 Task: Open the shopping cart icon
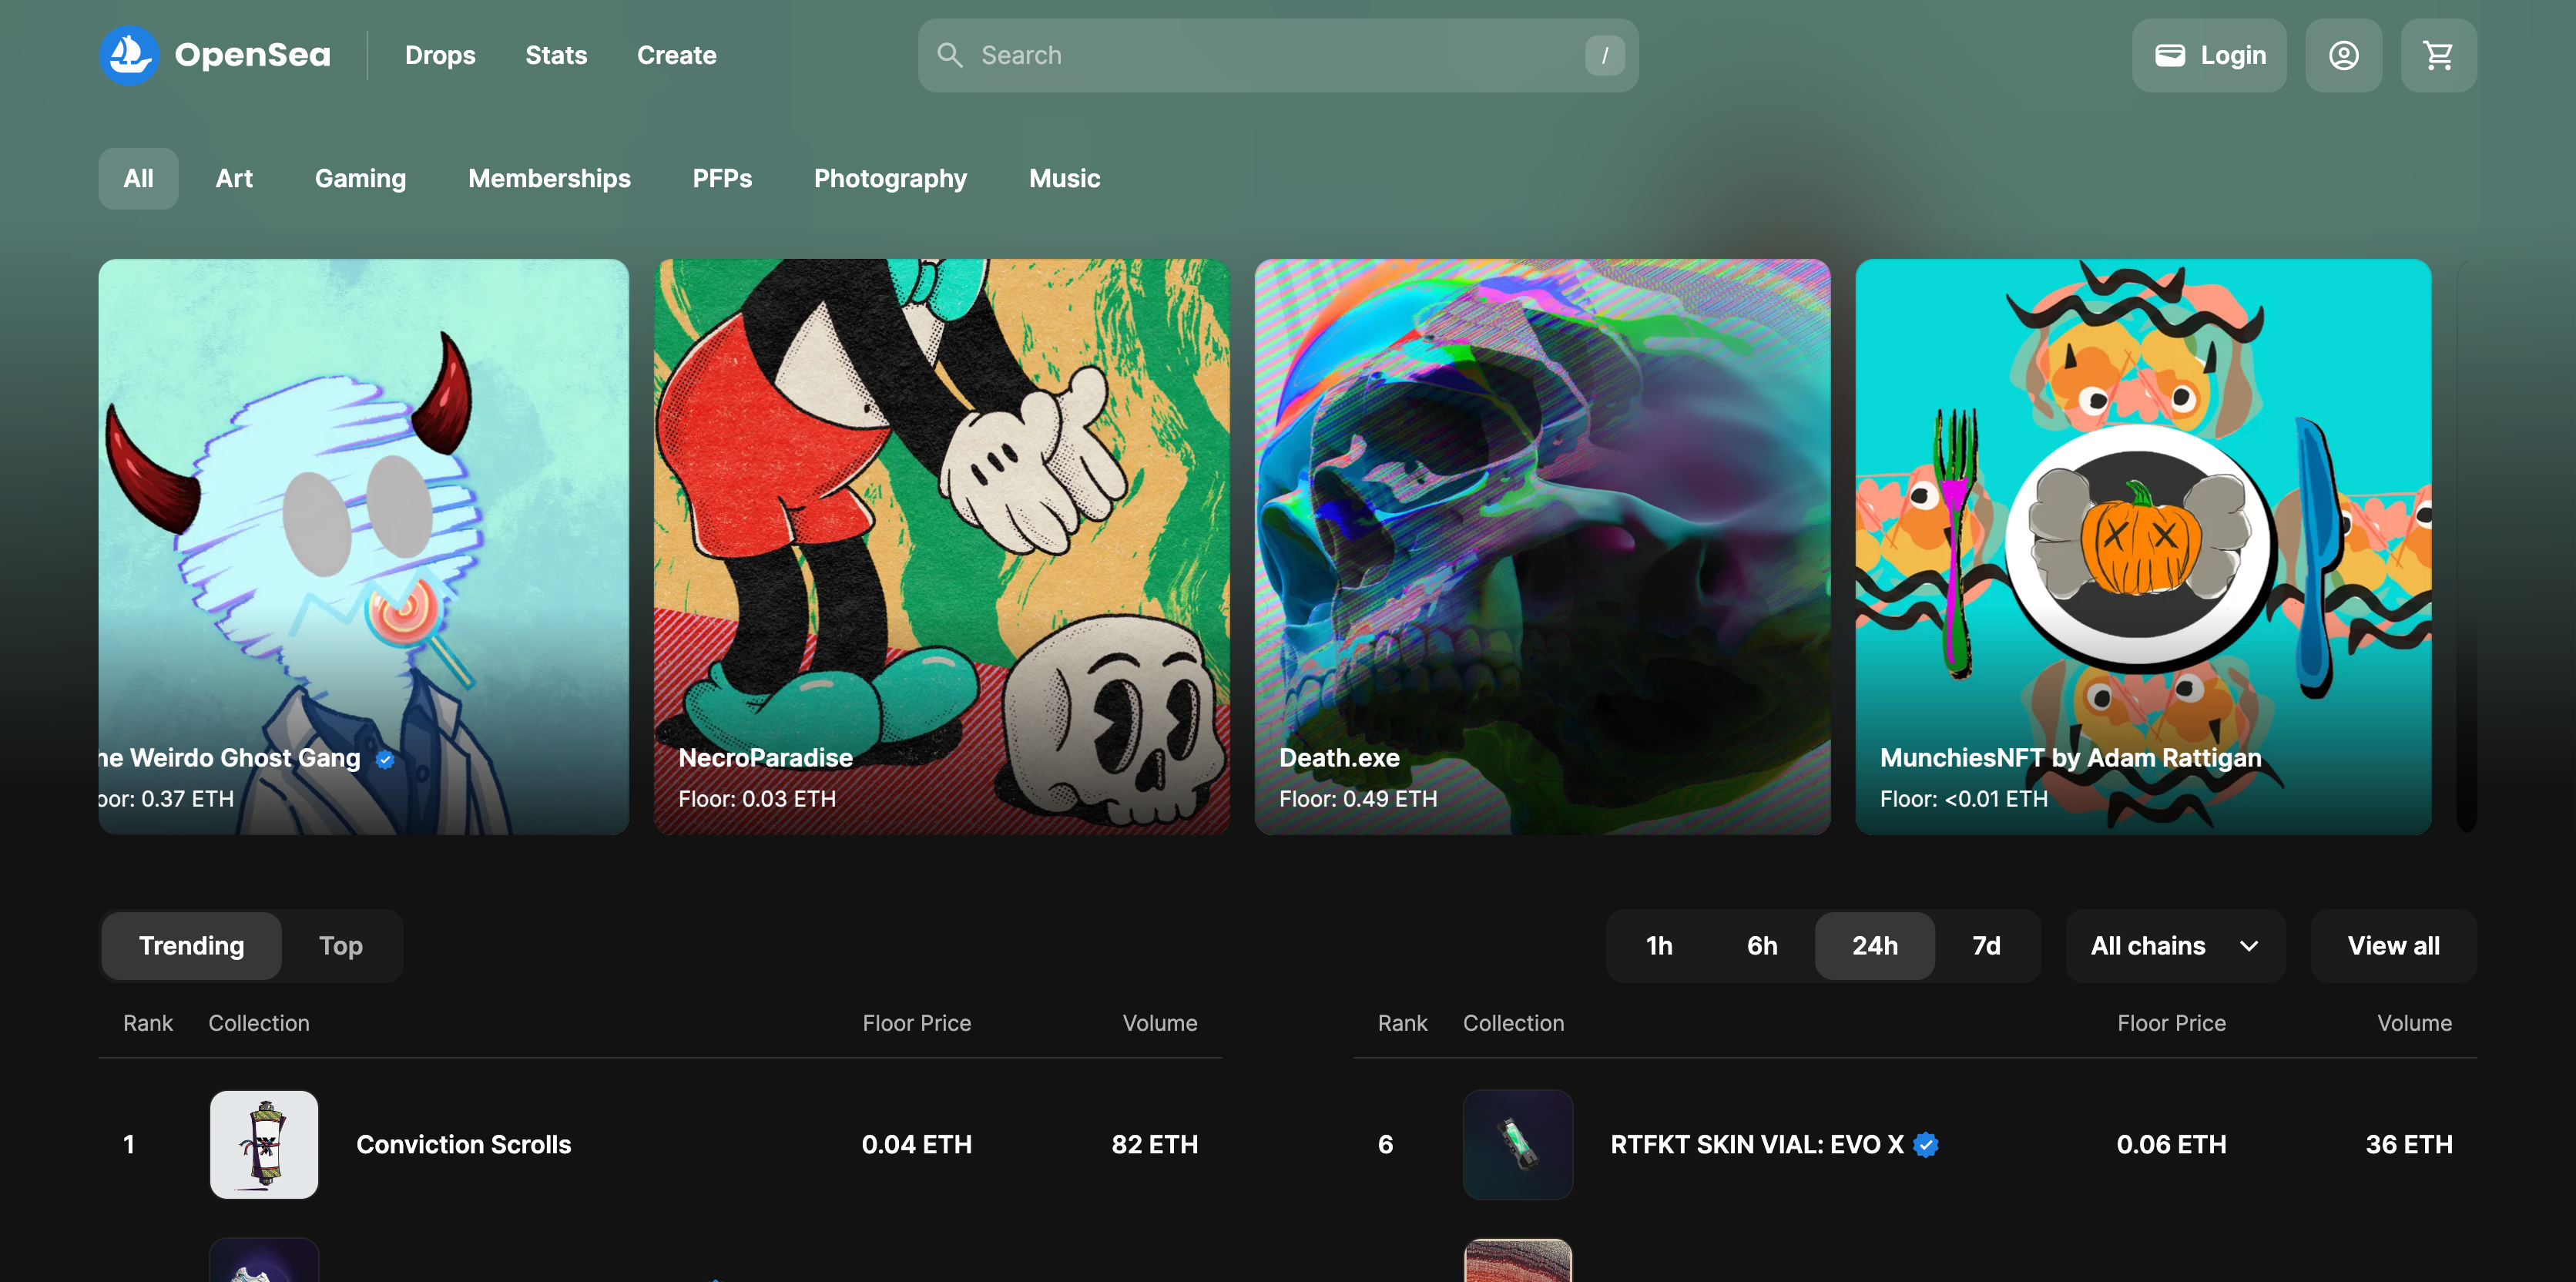click(x=2438, y=55)
